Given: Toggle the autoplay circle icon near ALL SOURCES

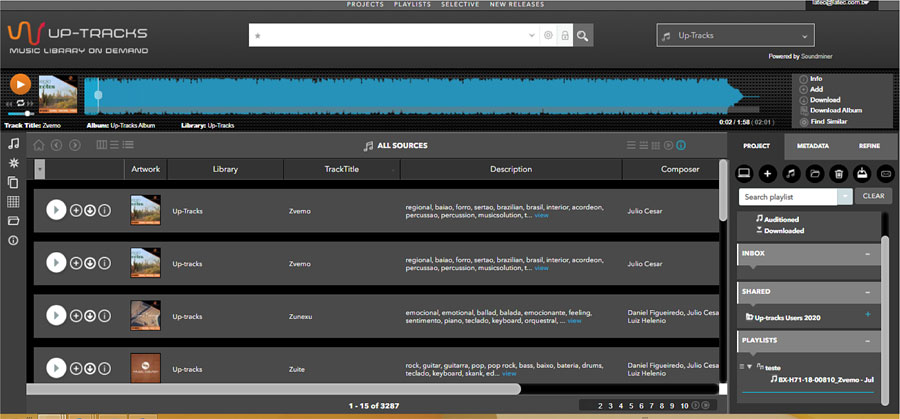Looking at the screenshot, I should click(x=668, y=145).
